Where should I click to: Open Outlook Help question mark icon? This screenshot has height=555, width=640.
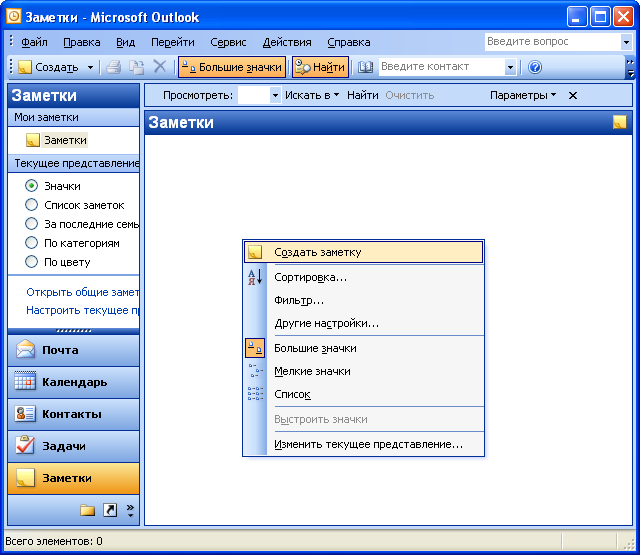coord(535,67)
